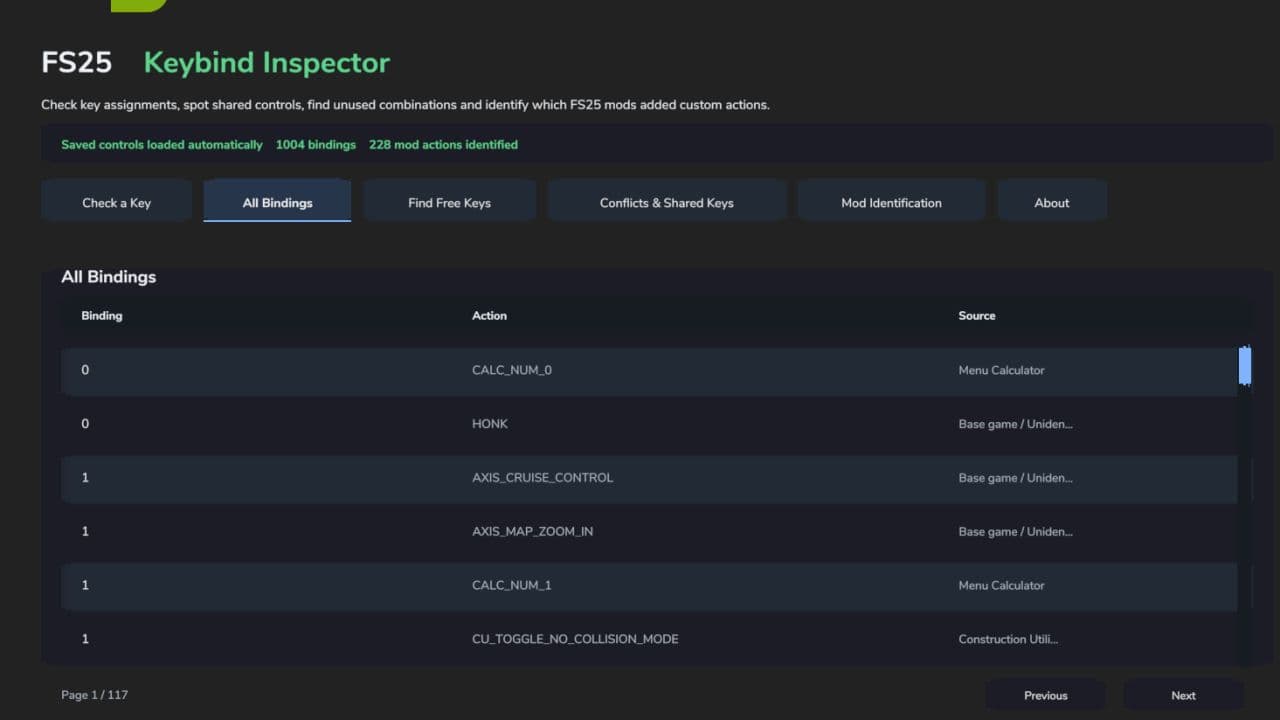Click source cell of AXIS_MAP_ZOOM_IN row
The height and width of the screenshot is (720, 1280).
pos(1015,532)
